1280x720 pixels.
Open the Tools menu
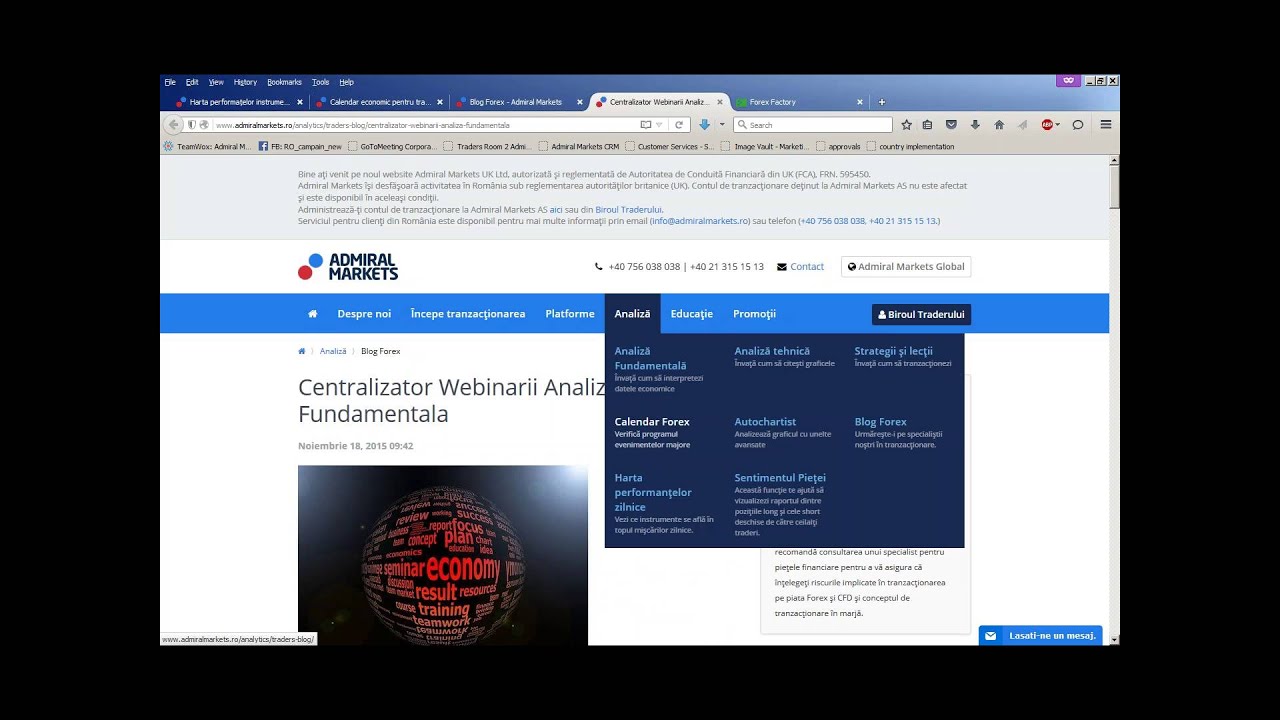point(320,82)
